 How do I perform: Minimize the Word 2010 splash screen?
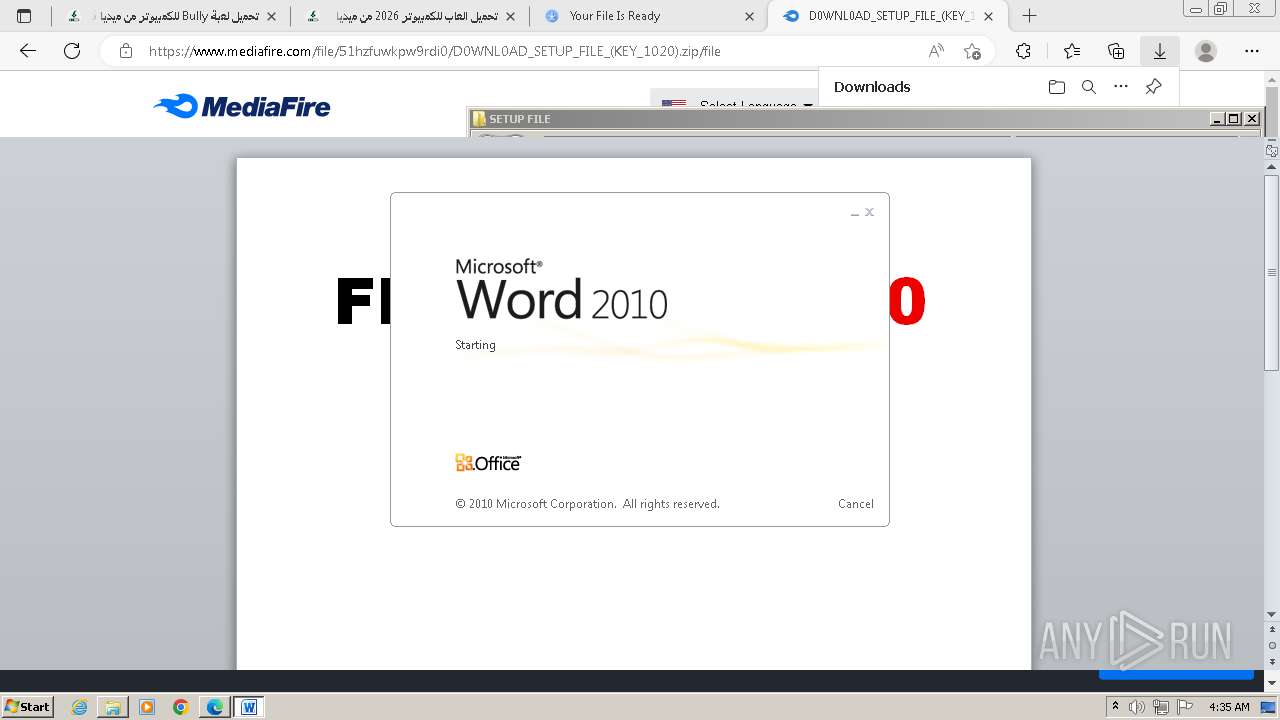[x=855, y=212]
